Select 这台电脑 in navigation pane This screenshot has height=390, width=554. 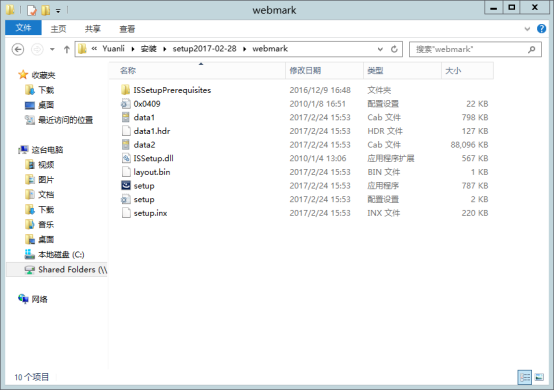click(47, 150)
